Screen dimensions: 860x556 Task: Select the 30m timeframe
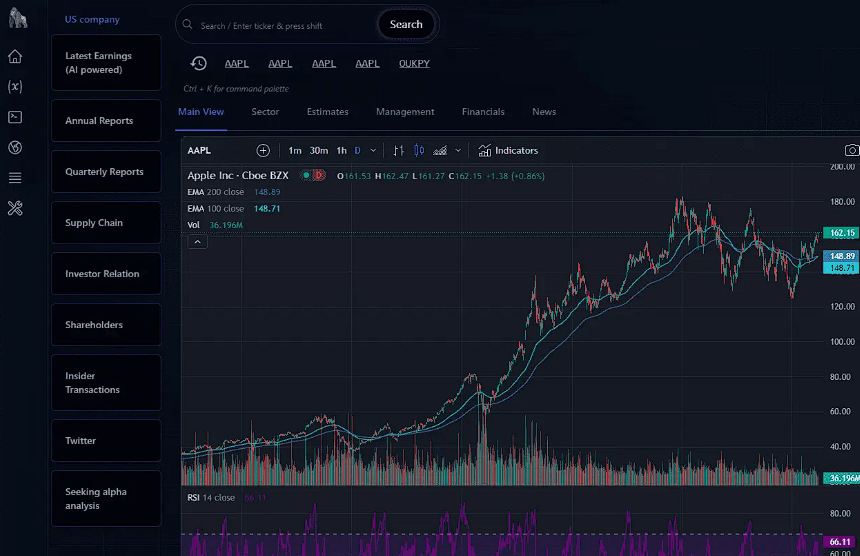(319, 150)
